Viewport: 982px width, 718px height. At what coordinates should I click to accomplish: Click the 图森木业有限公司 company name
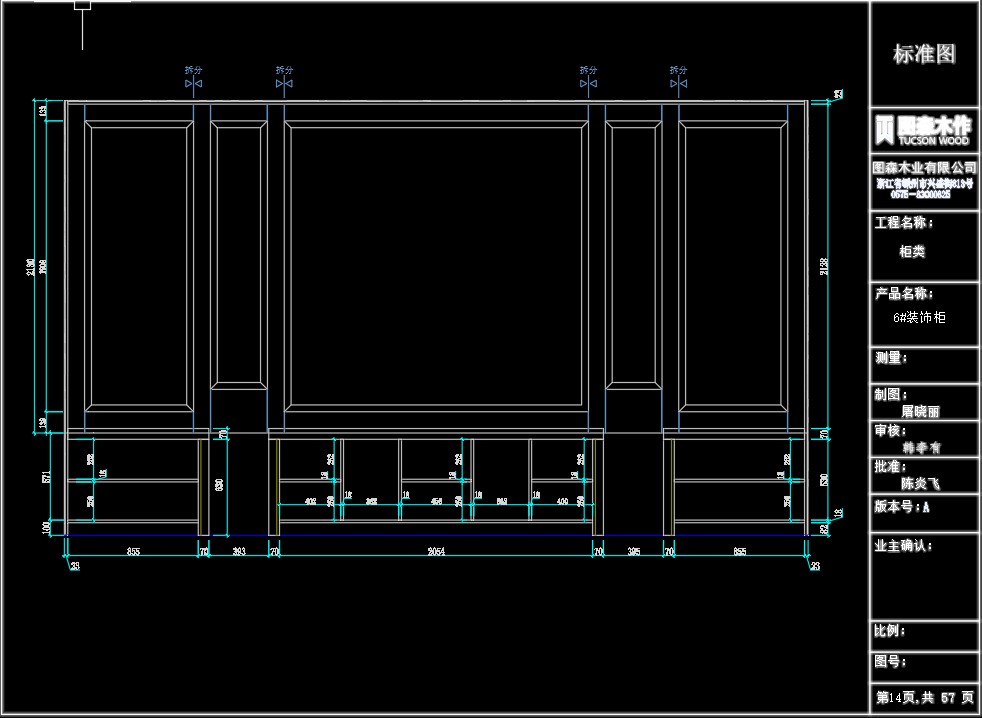point(924,167)
